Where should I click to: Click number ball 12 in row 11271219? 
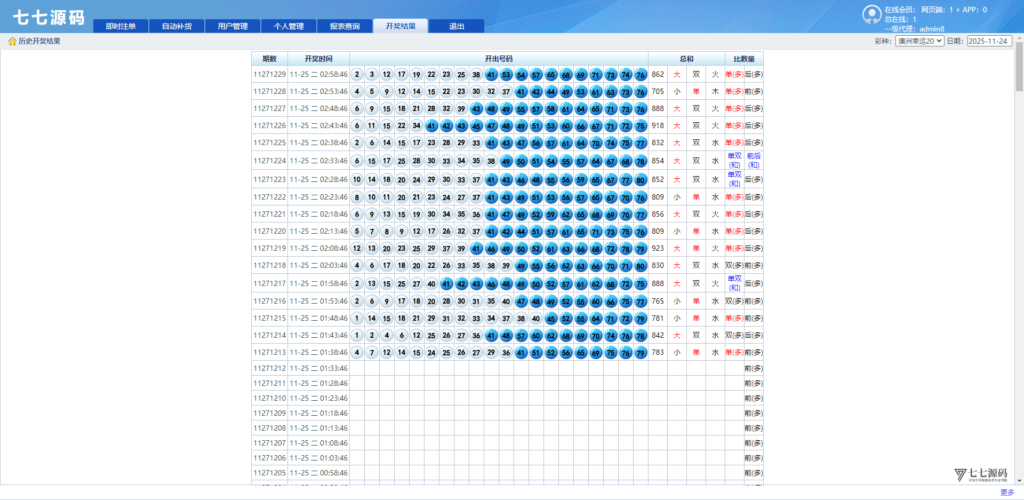pyautogui.click(x=357, y=248)
